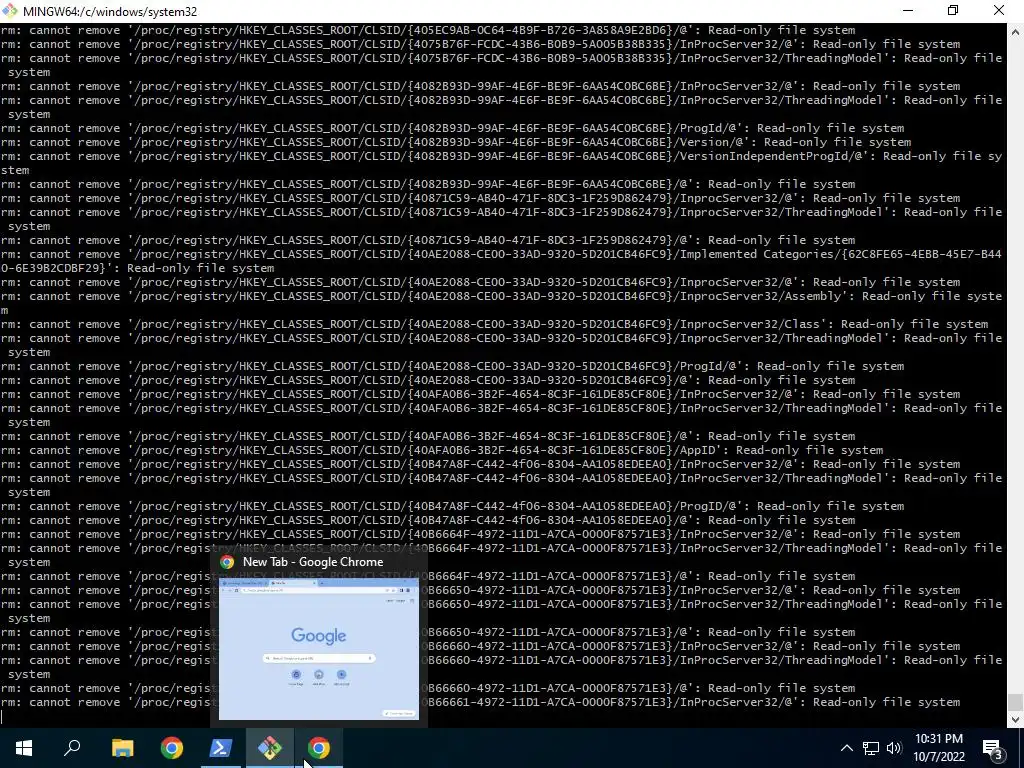Viewport: 1024px width, 768px height.
Task: Click the terminal scrollbar thumb
Action: click(x=1016, y=703)
